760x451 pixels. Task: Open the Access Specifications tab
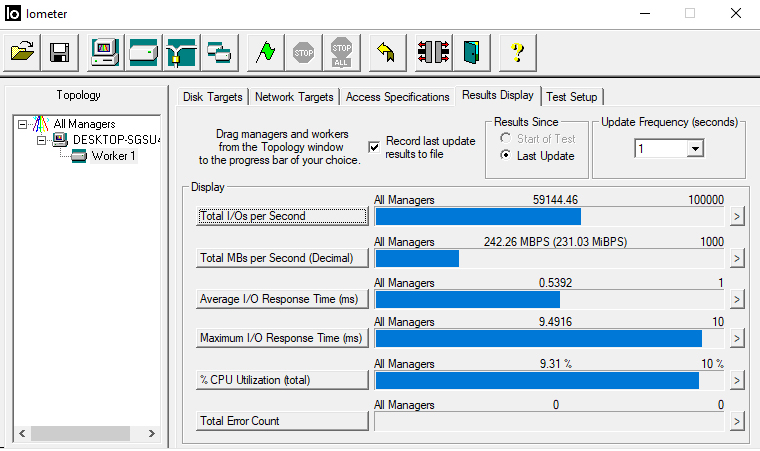[x=397, y=97]
